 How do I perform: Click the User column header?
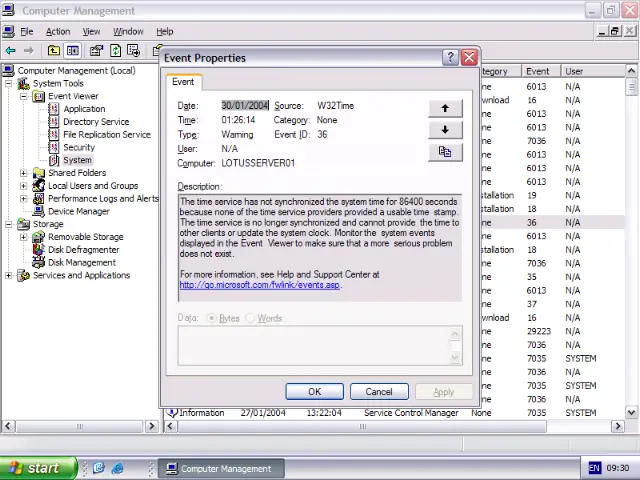593,71
